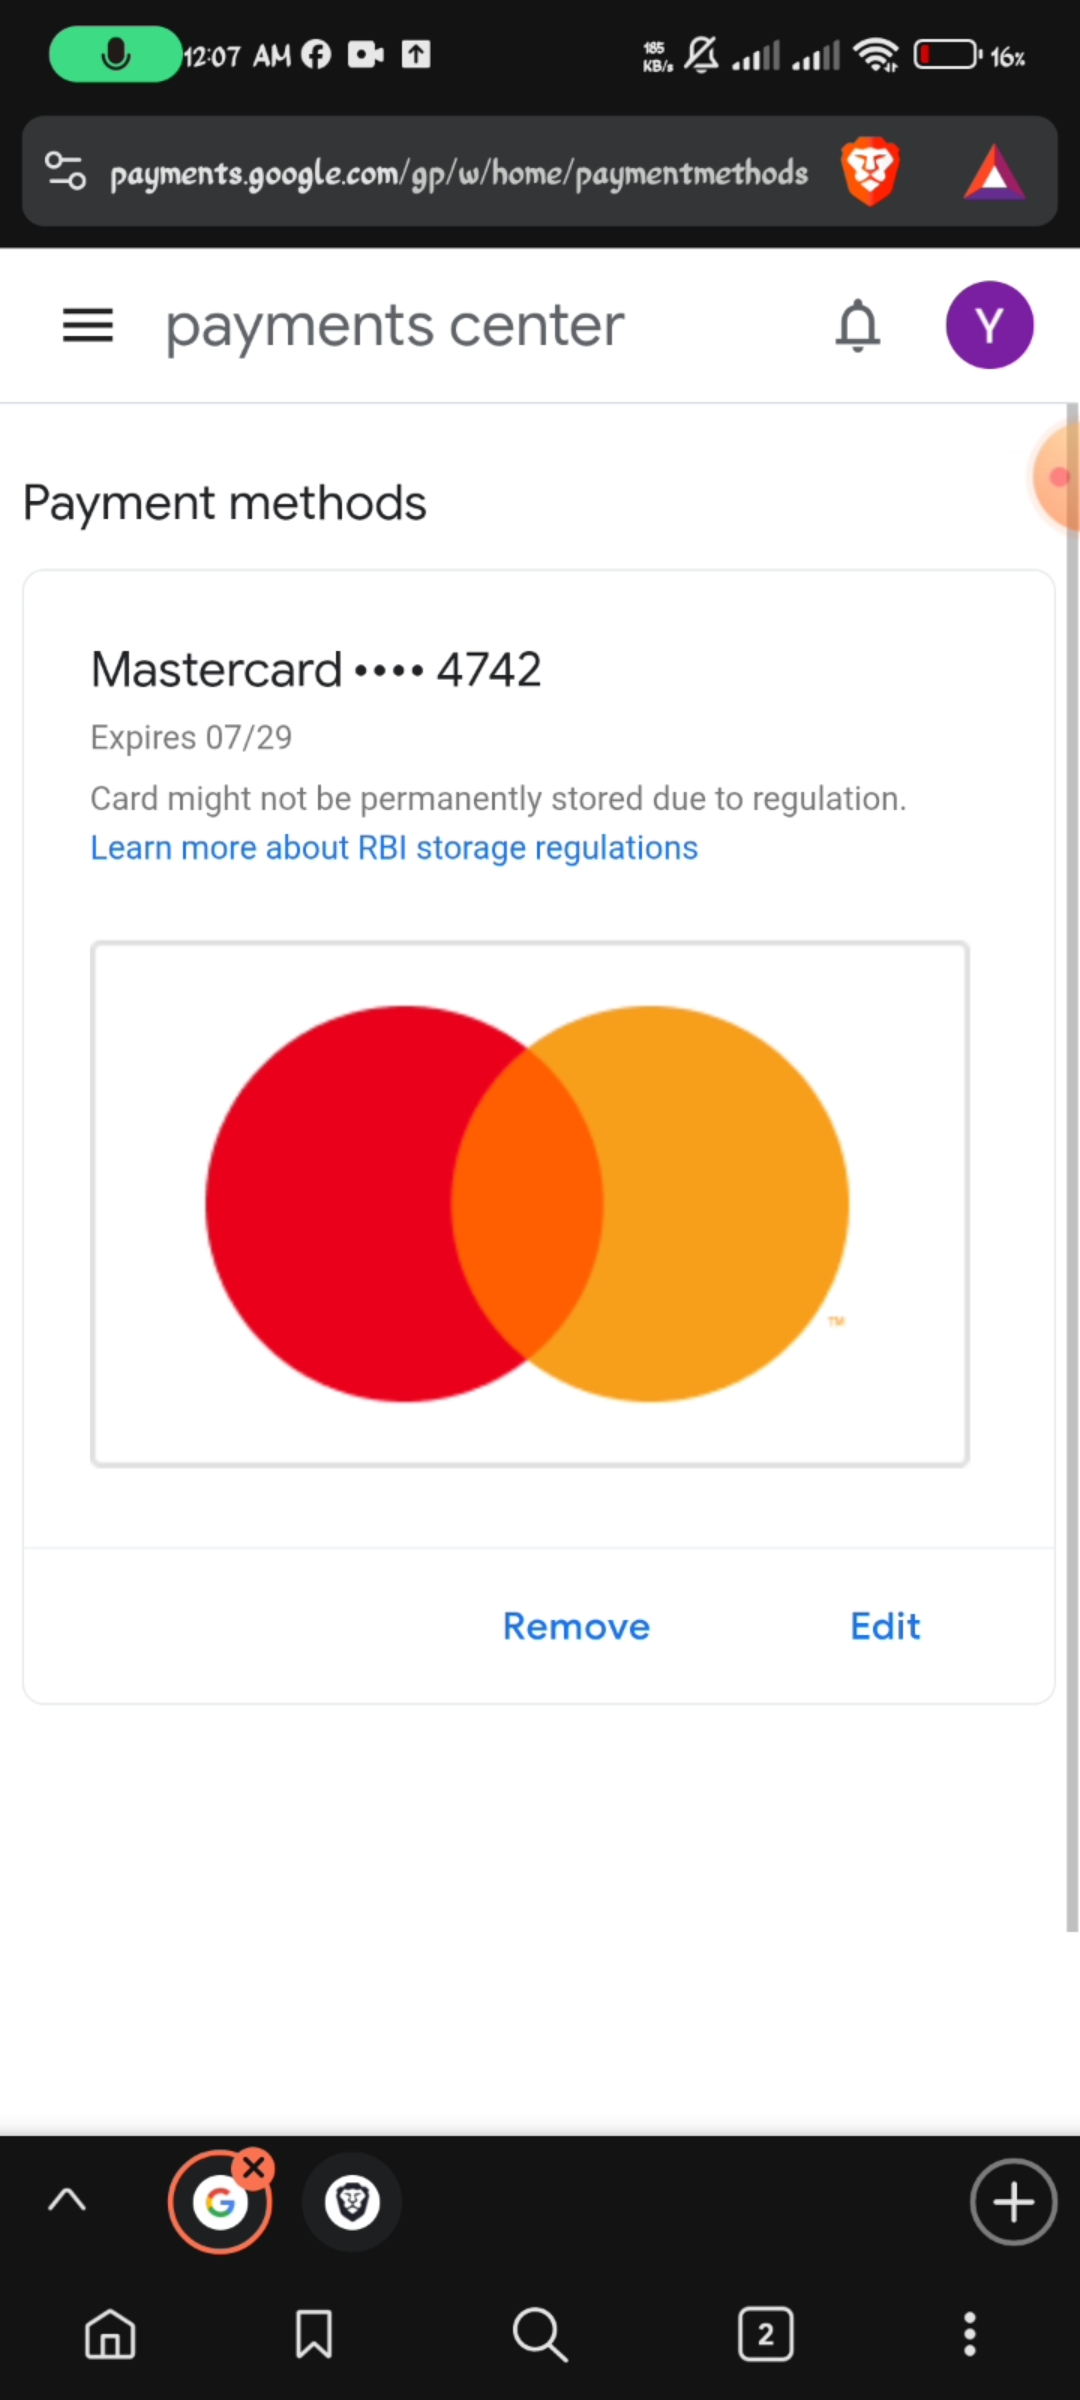The image size is (1080, 2400).
Task: Add a new tab with plus button
Action: coord(1013,2202)
